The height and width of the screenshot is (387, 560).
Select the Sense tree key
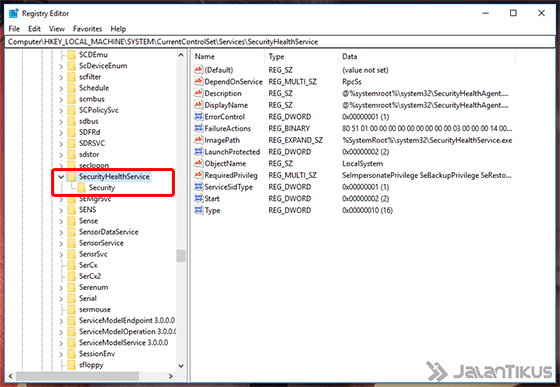[x=88, y=221]
